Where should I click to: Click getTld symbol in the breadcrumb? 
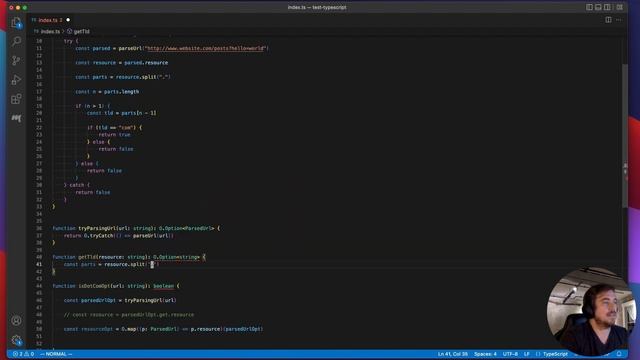(x=81, y=31)
